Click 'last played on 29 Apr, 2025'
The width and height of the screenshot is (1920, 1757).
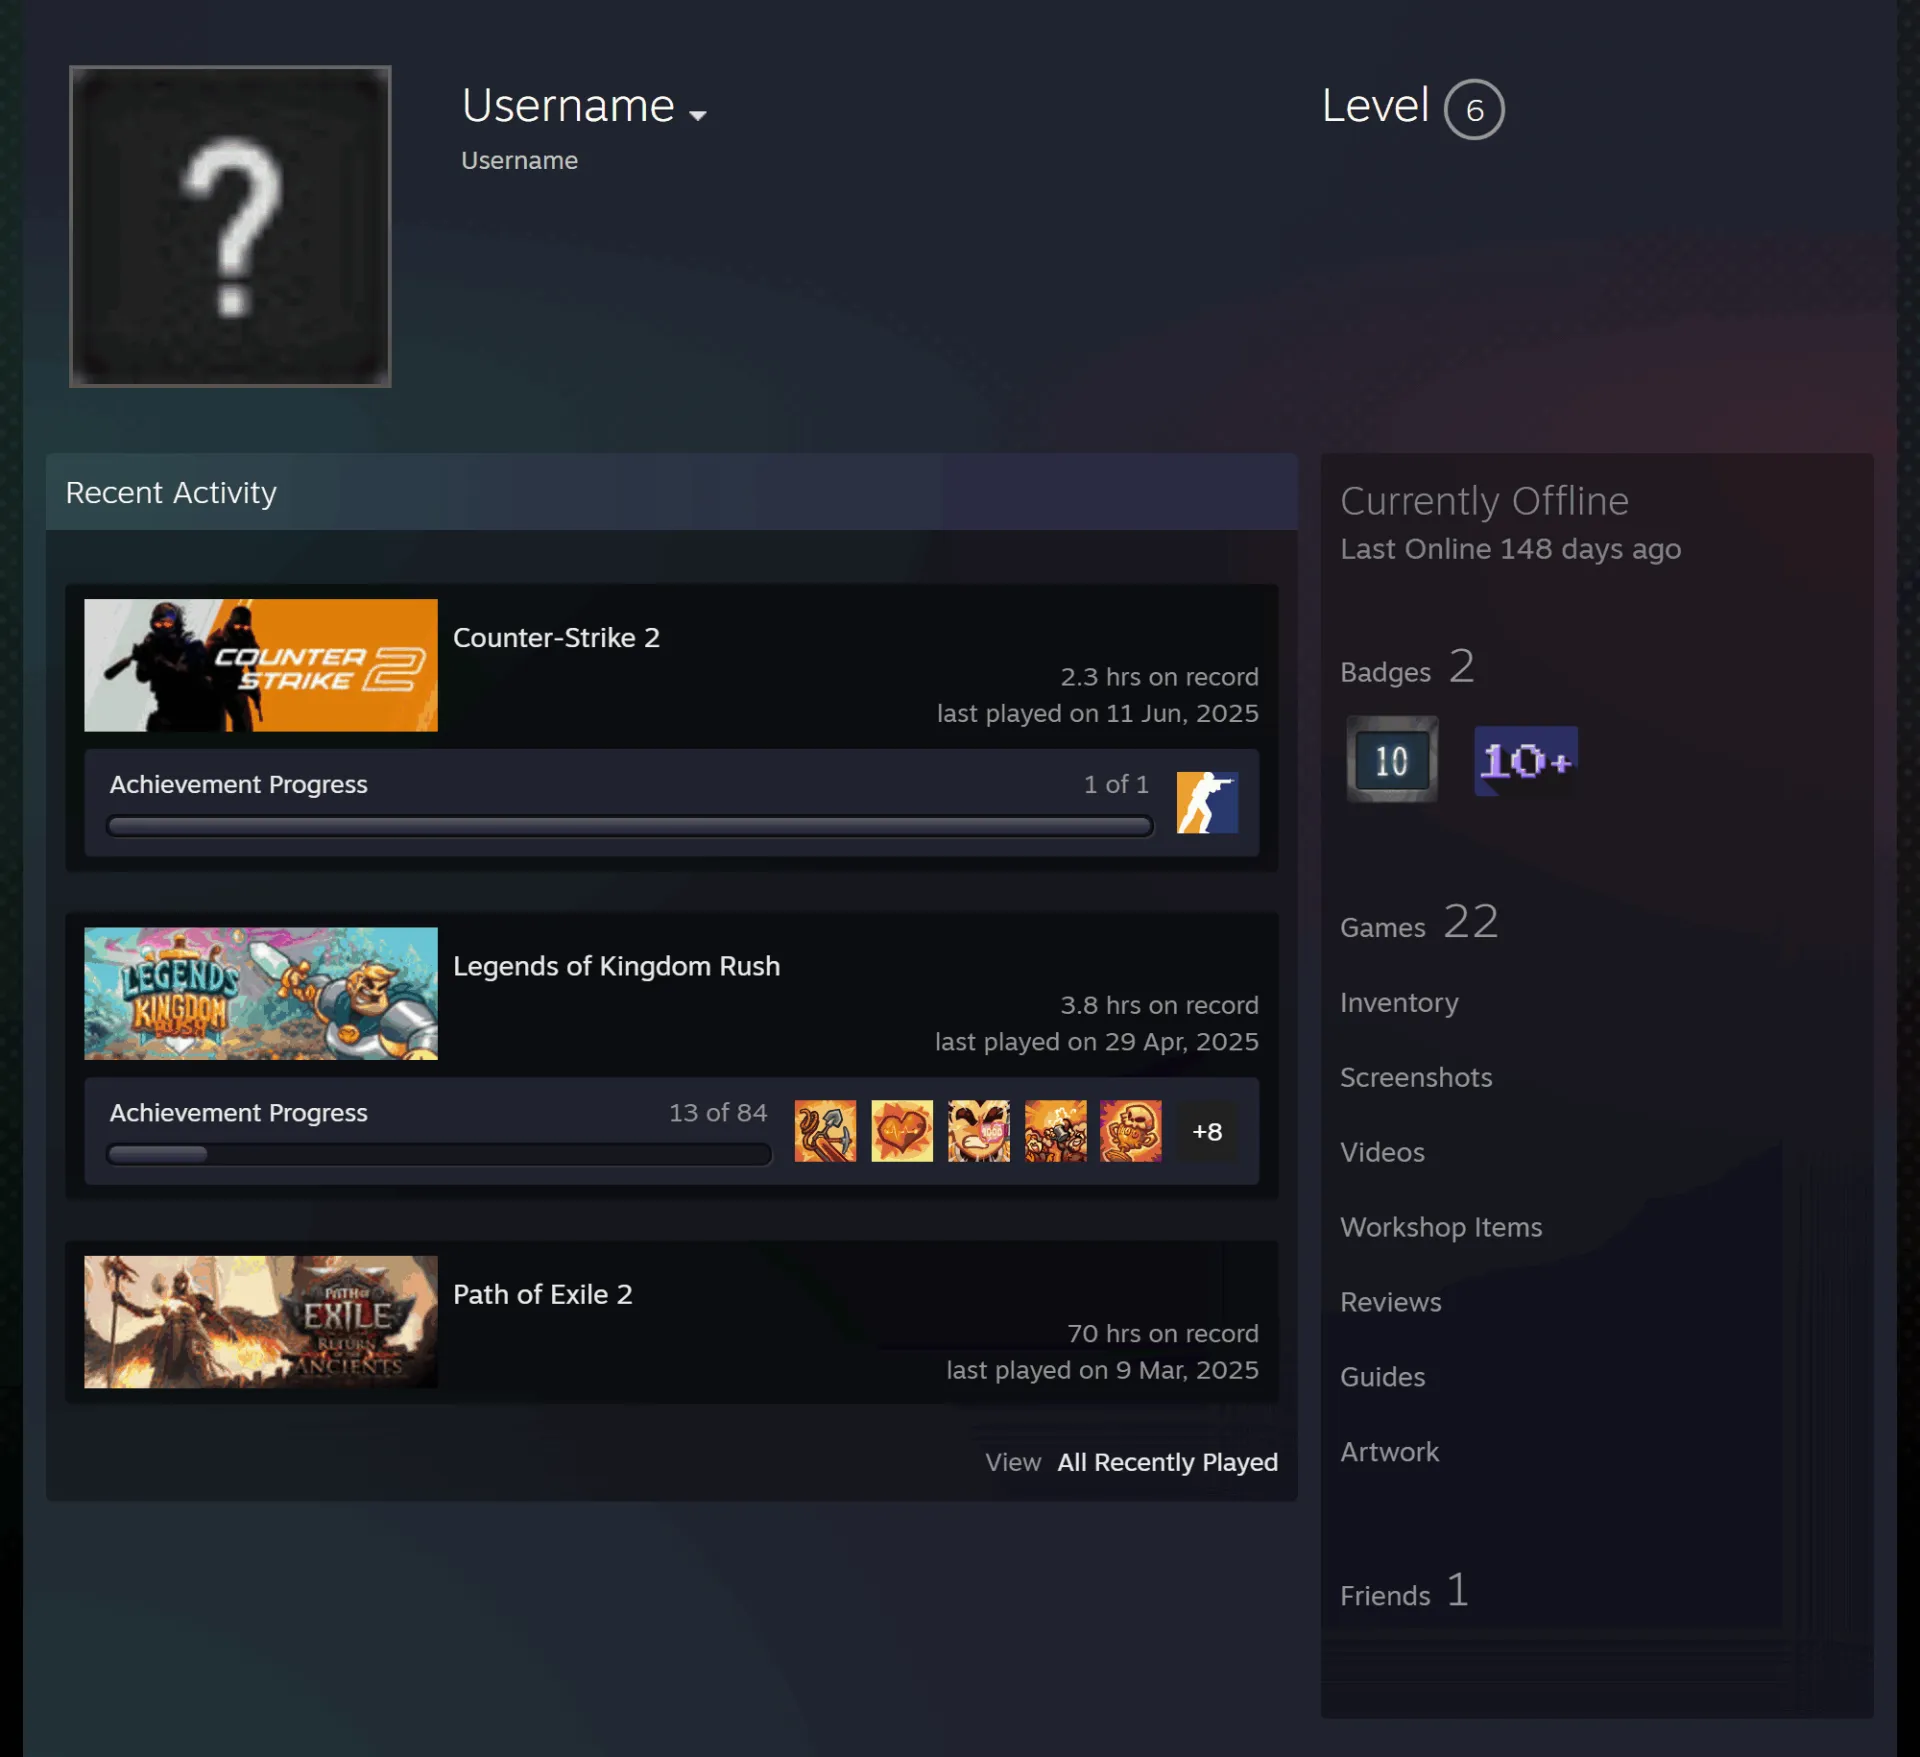tap(1096, 1042)
